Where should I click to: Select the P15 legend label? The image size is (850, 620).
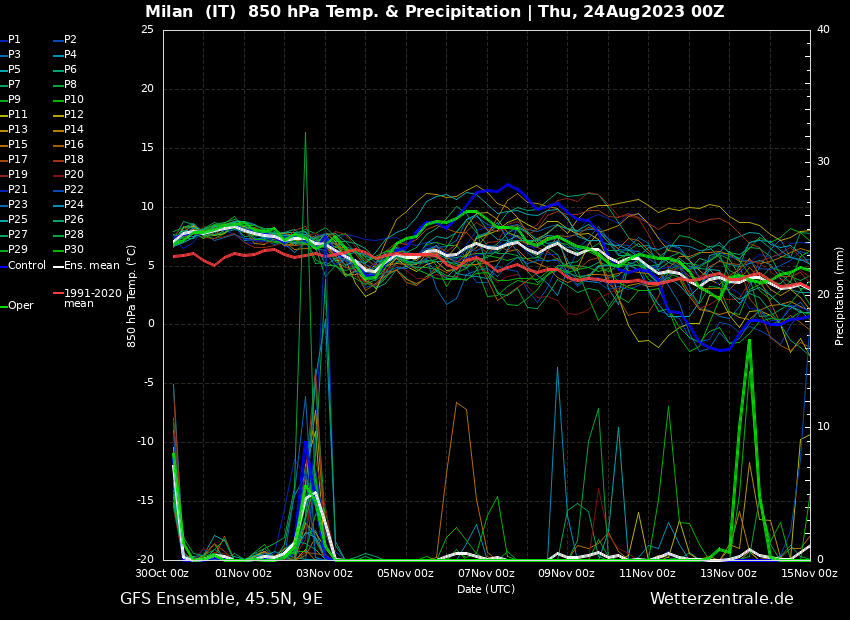(18, 145)
